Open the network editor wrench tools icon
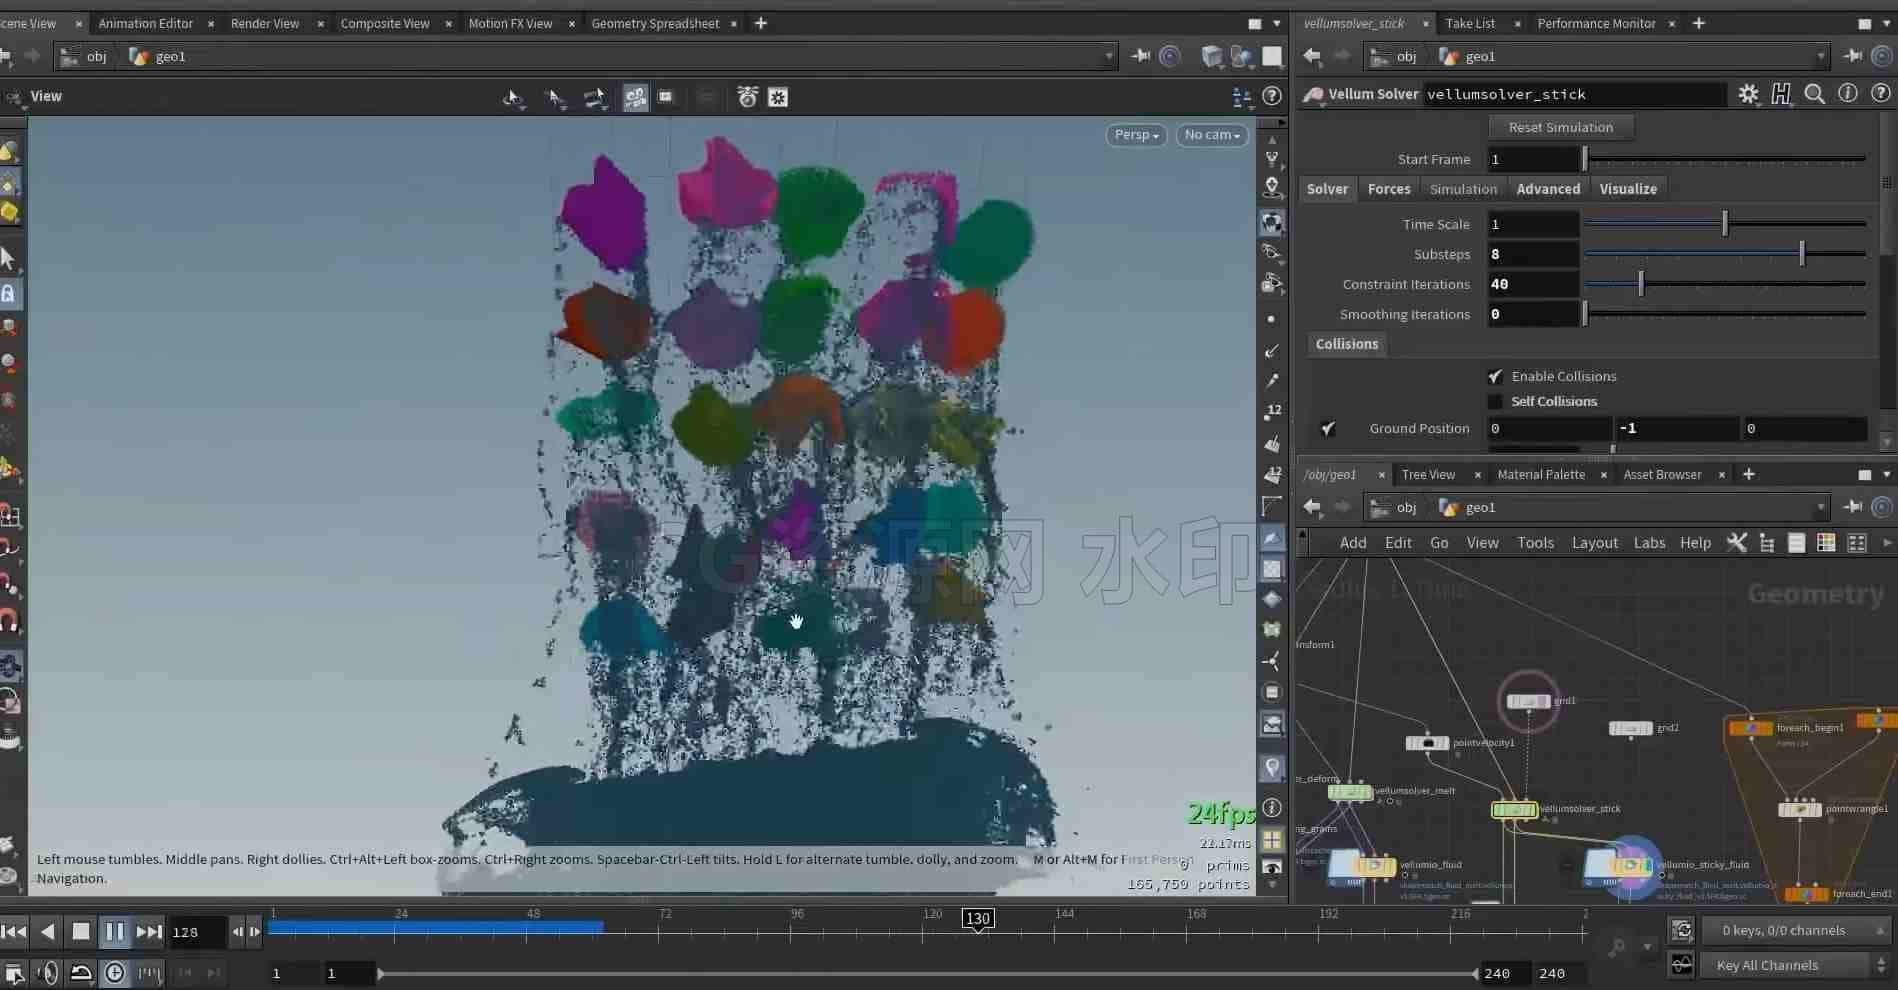The width and height of the screenshot is (1898, 990). click(1737, 542)
